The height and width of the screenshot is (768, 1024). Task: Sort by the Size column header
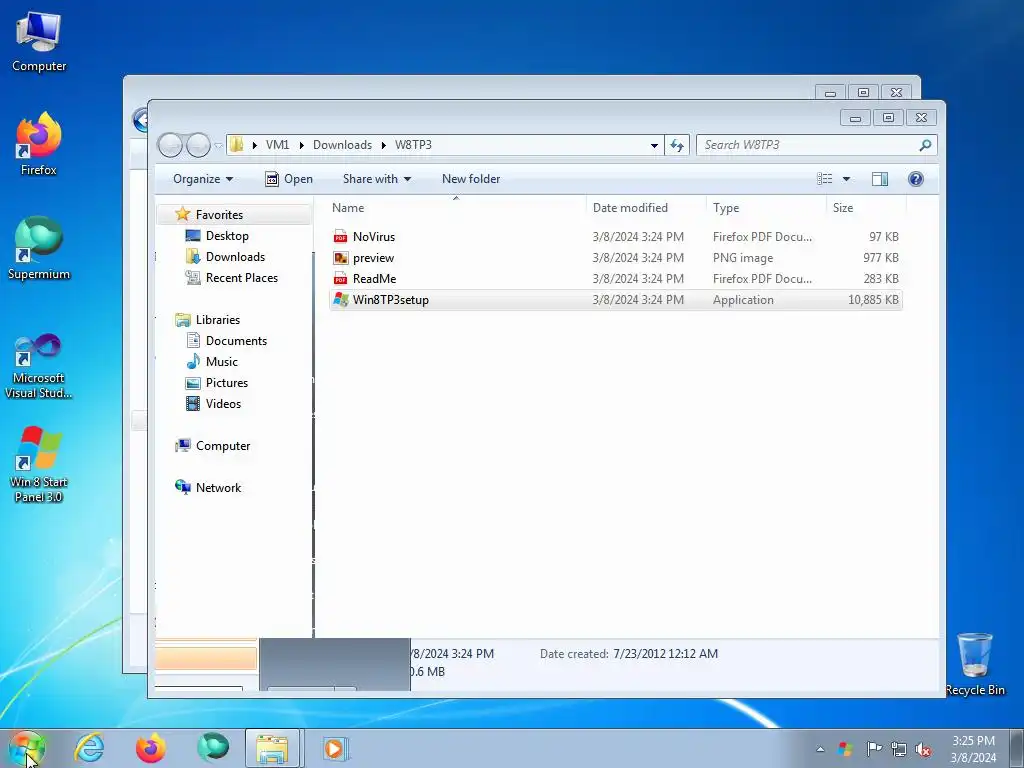[867, 208]
